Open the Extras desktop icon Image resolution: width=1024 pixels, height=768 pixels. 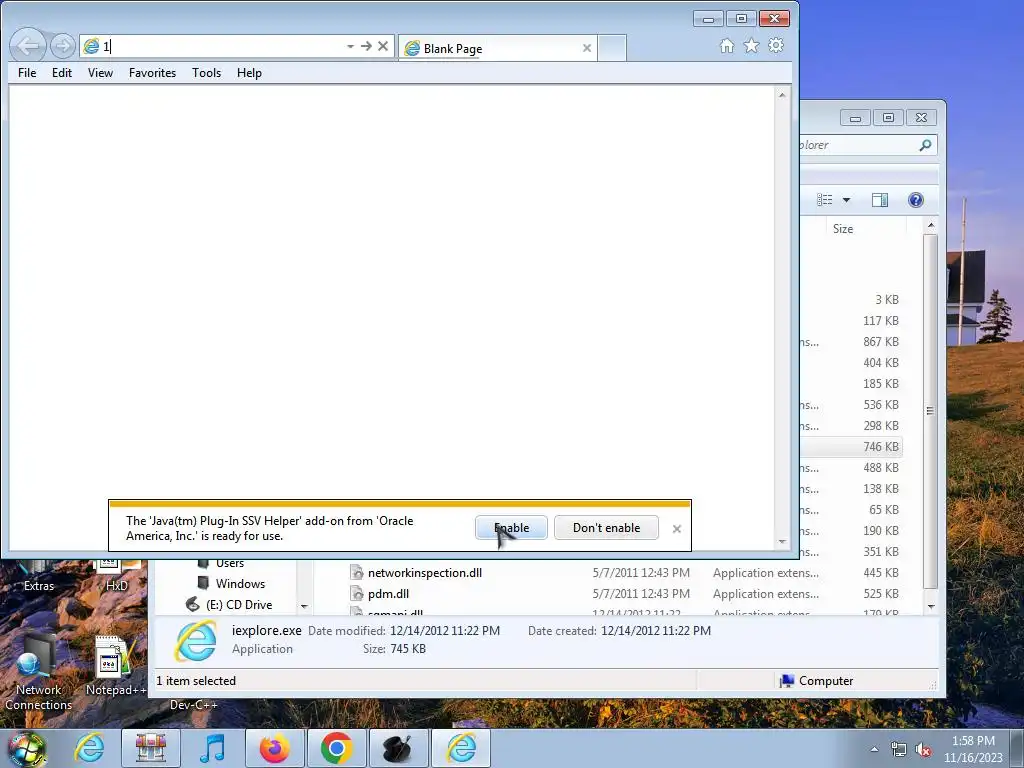(39, 579)
